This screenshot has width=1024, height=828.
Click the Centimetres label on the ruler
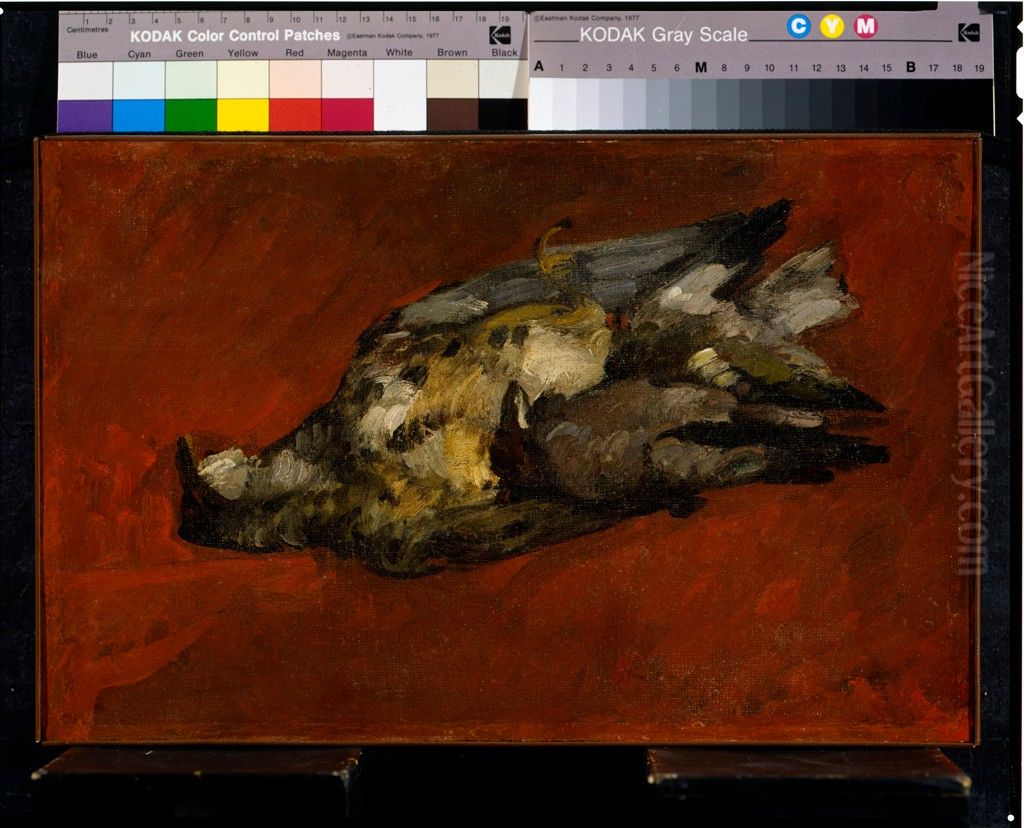(88, 28)
